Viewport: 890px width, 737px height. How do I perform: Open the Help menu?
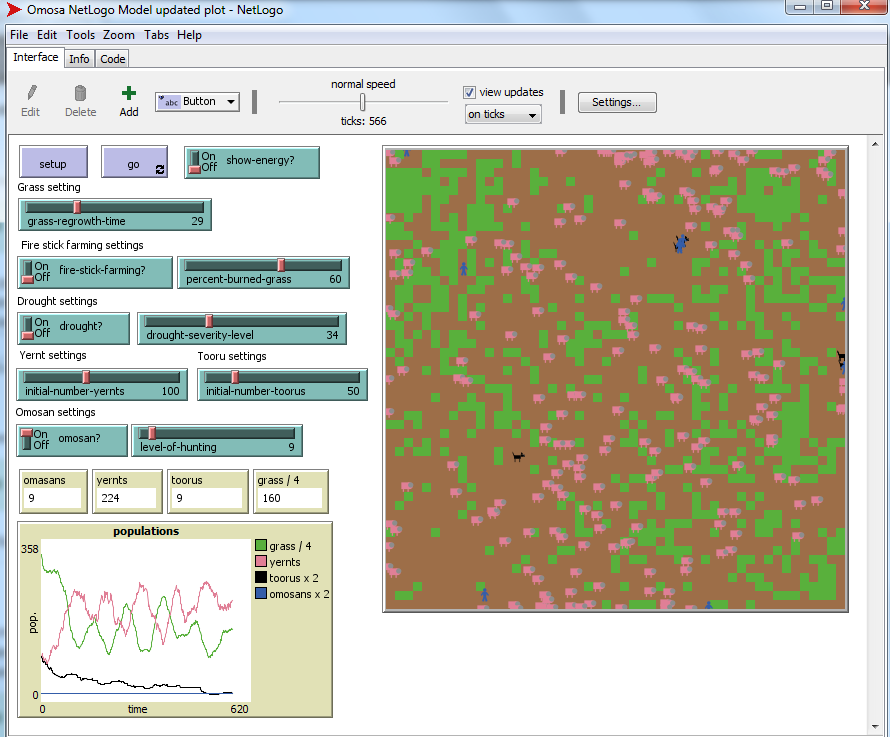tap(189, 35)
